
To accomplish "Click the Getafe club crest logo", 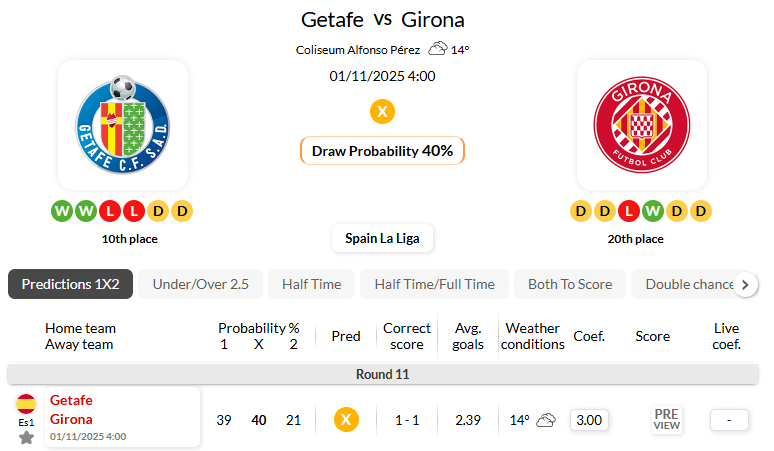I will (123, 124).
